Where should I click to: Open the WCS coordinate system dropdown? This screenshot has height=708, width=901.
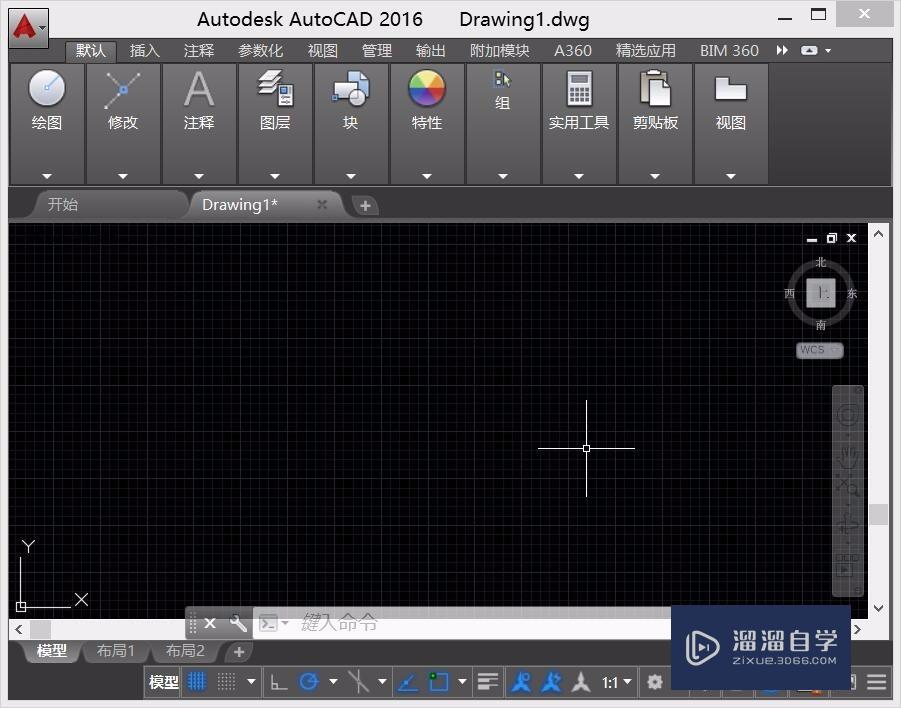pyautogui.click(x=819, y=350)
